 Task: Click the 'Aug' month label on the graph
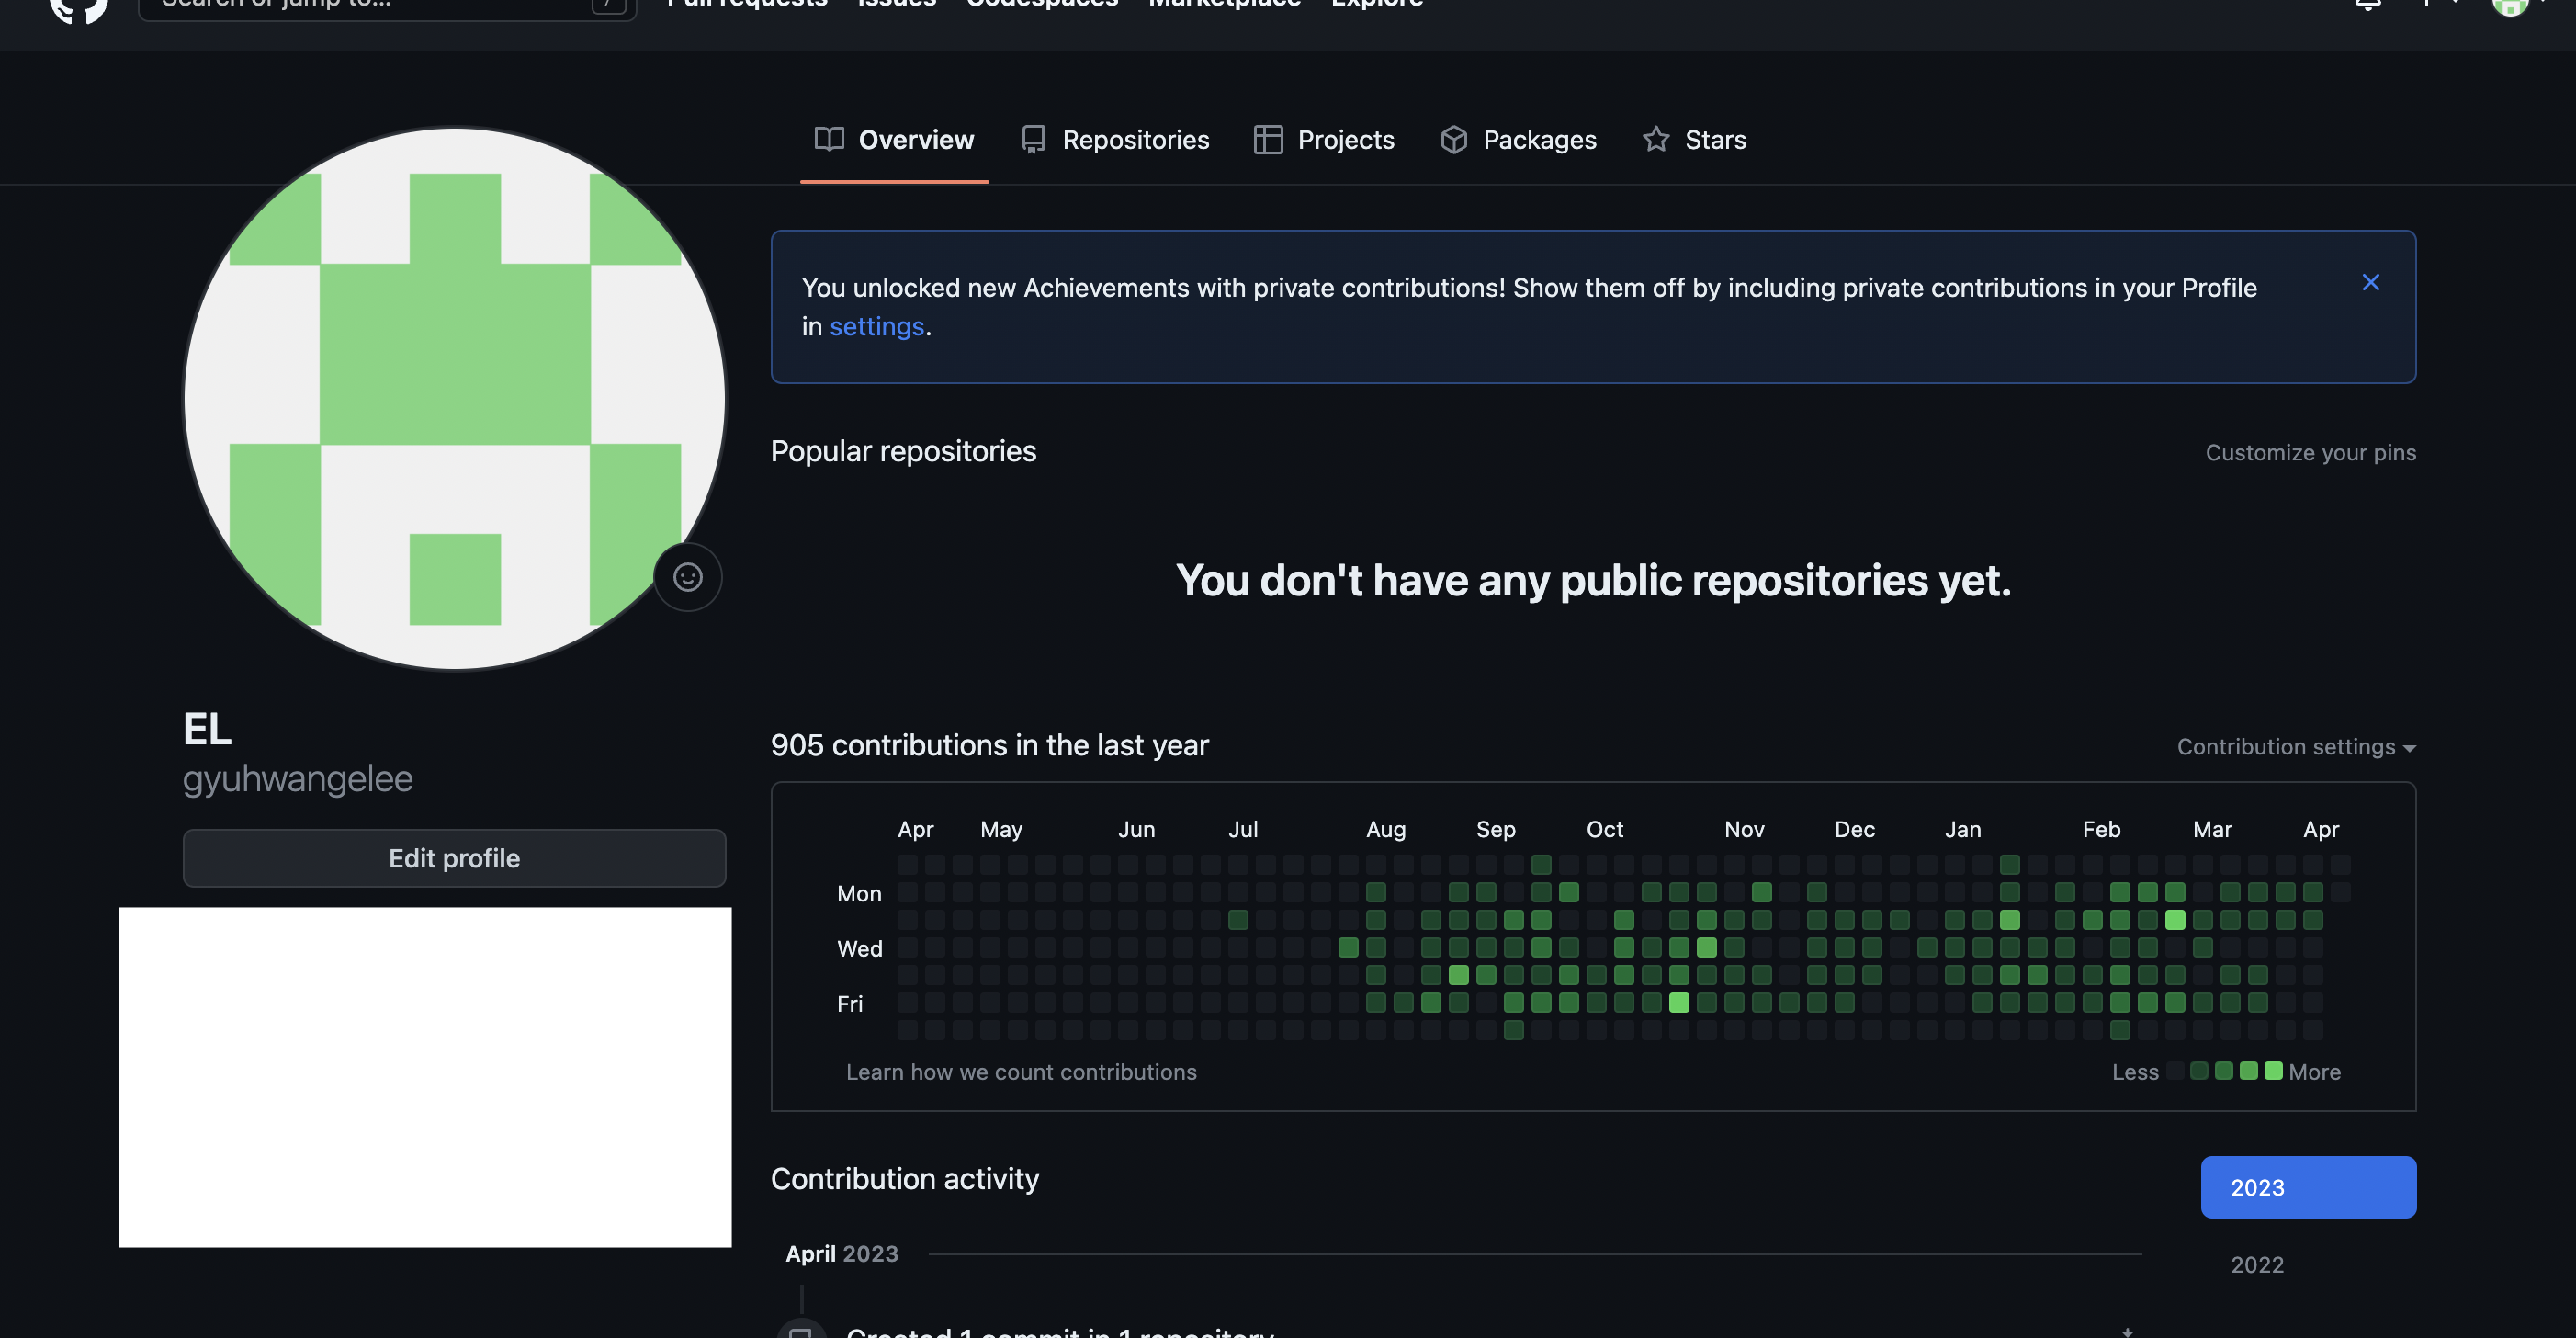click(x=1386, y=830)
